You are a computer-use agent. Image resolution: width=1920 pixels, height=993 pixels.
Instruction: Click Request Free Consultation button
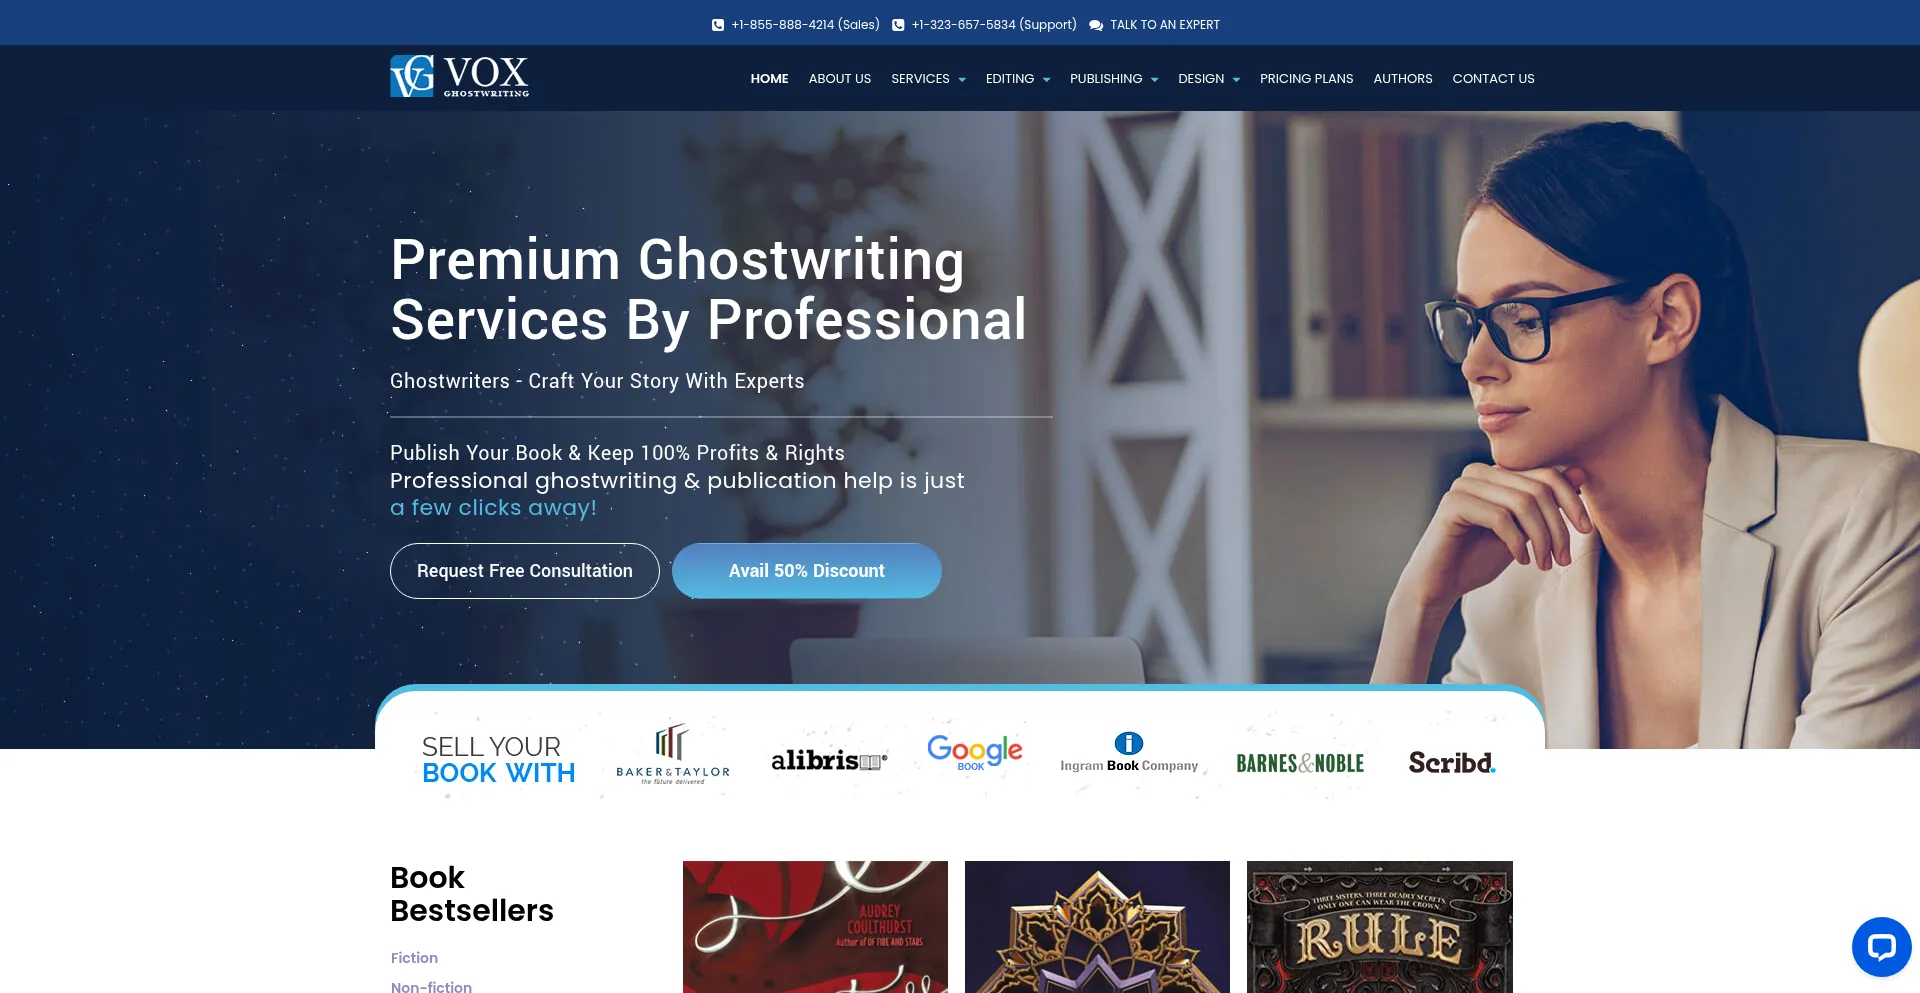click(525, 571)
